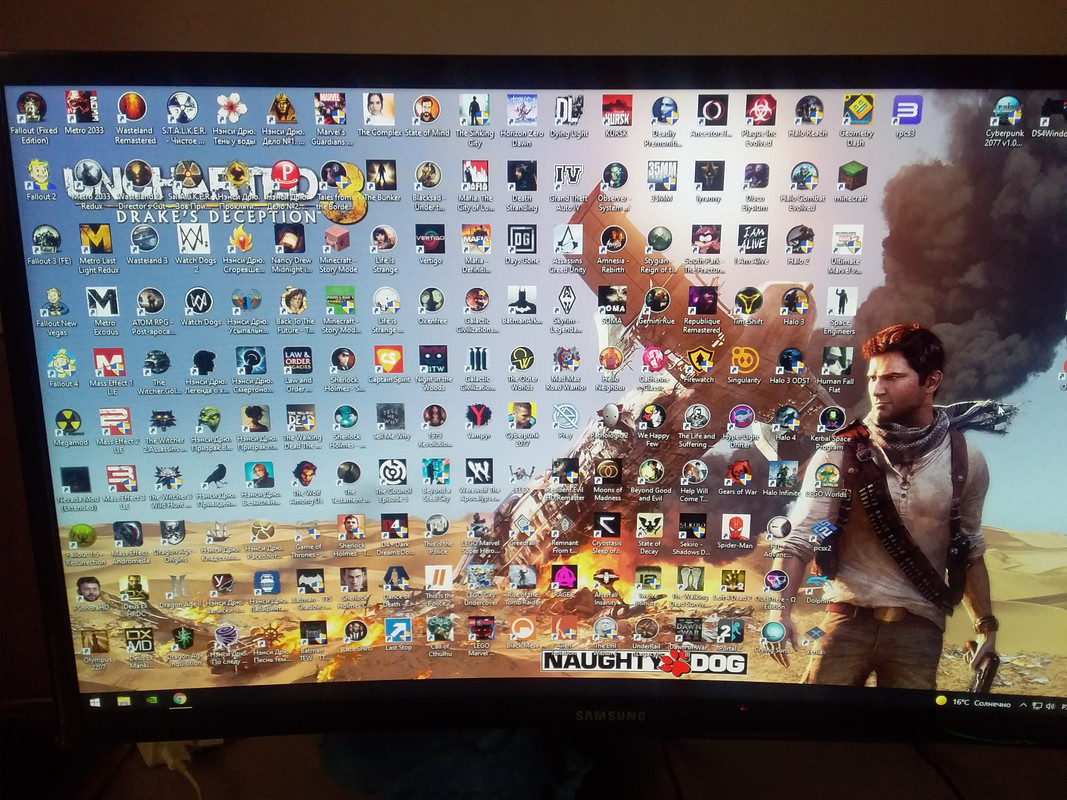
Task: Open the taskbar weather widget showing 16°C
Action: [973, 702]
